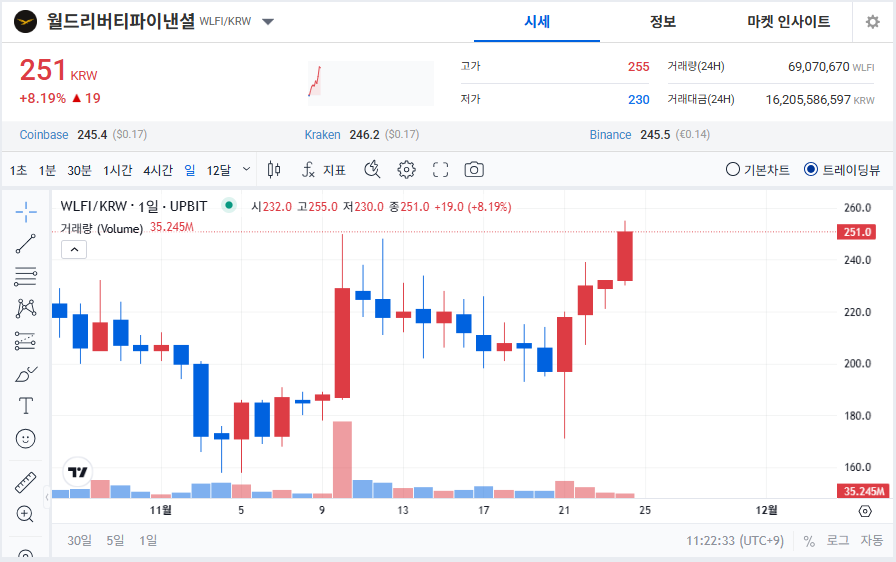Click the TradingView logo on chart
Viewport: 896px width, 562px height.
78,472
